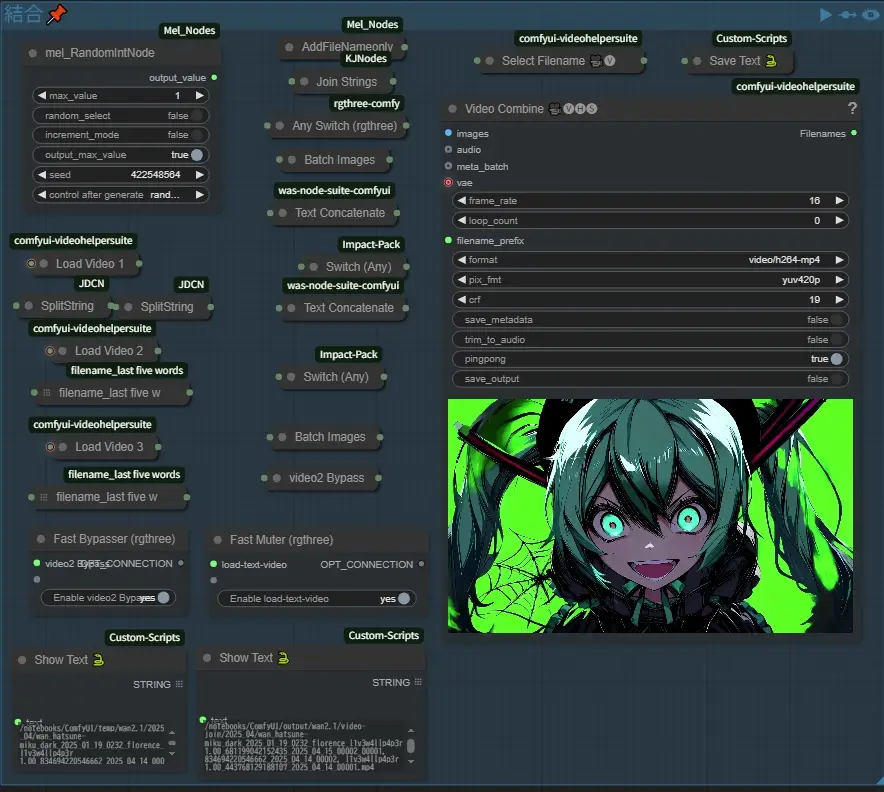Click the video/h264-mp4 format value
884x792 pixels.
[784, 260]
